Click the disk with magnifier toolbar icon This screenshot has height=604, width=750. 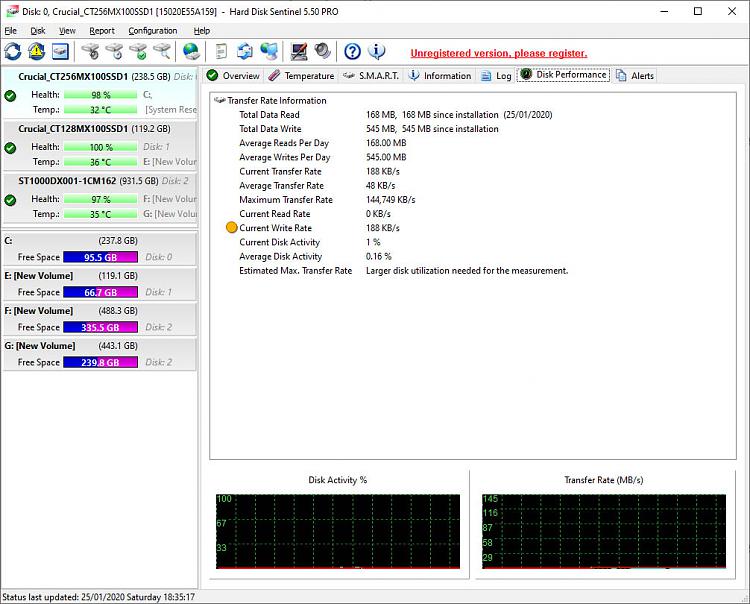click(162, 51)
